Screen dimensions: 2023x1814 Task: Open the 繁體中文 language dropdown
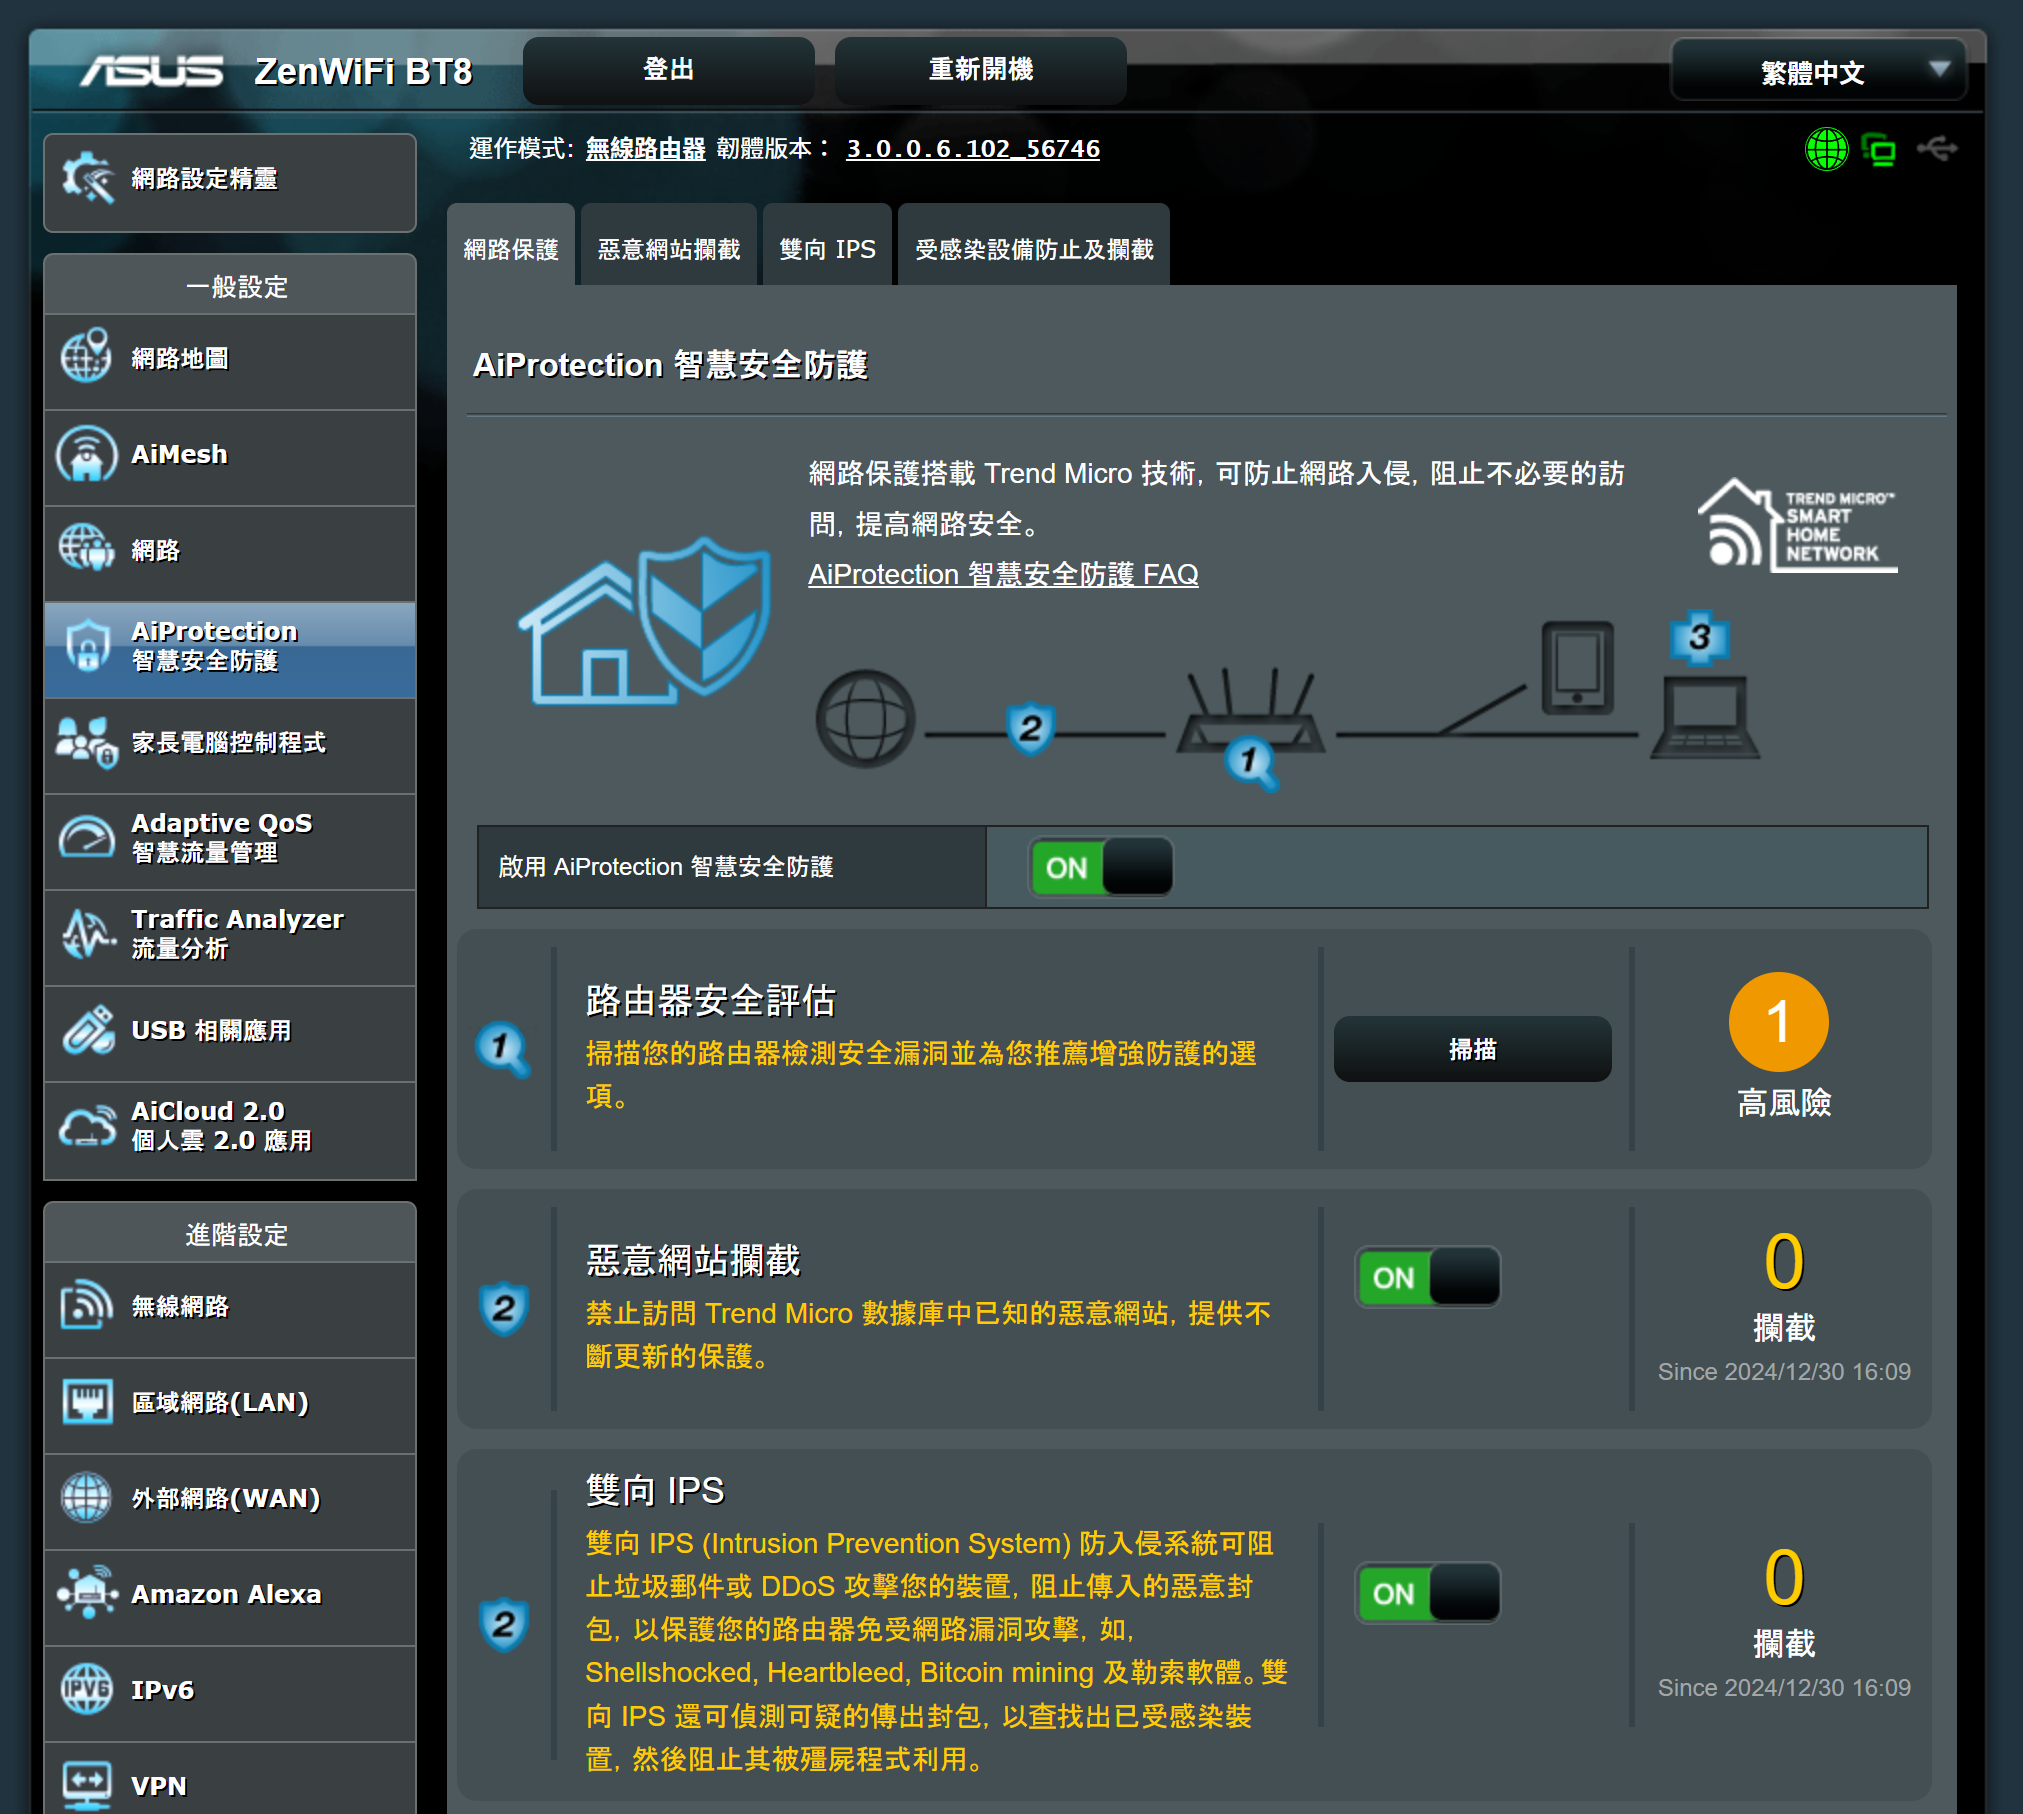click(x=1818, y=71)
